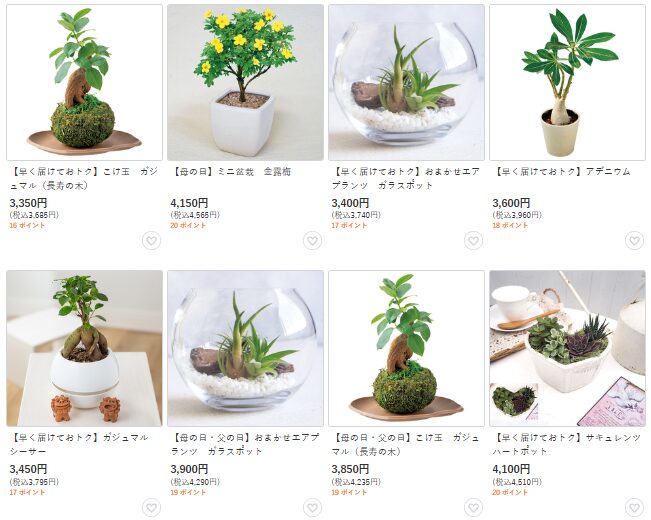Follow the ガジュマル シーサー product title link
Image resolution: width=651 pixels, height=520 pixels.
tap(79, 444)
